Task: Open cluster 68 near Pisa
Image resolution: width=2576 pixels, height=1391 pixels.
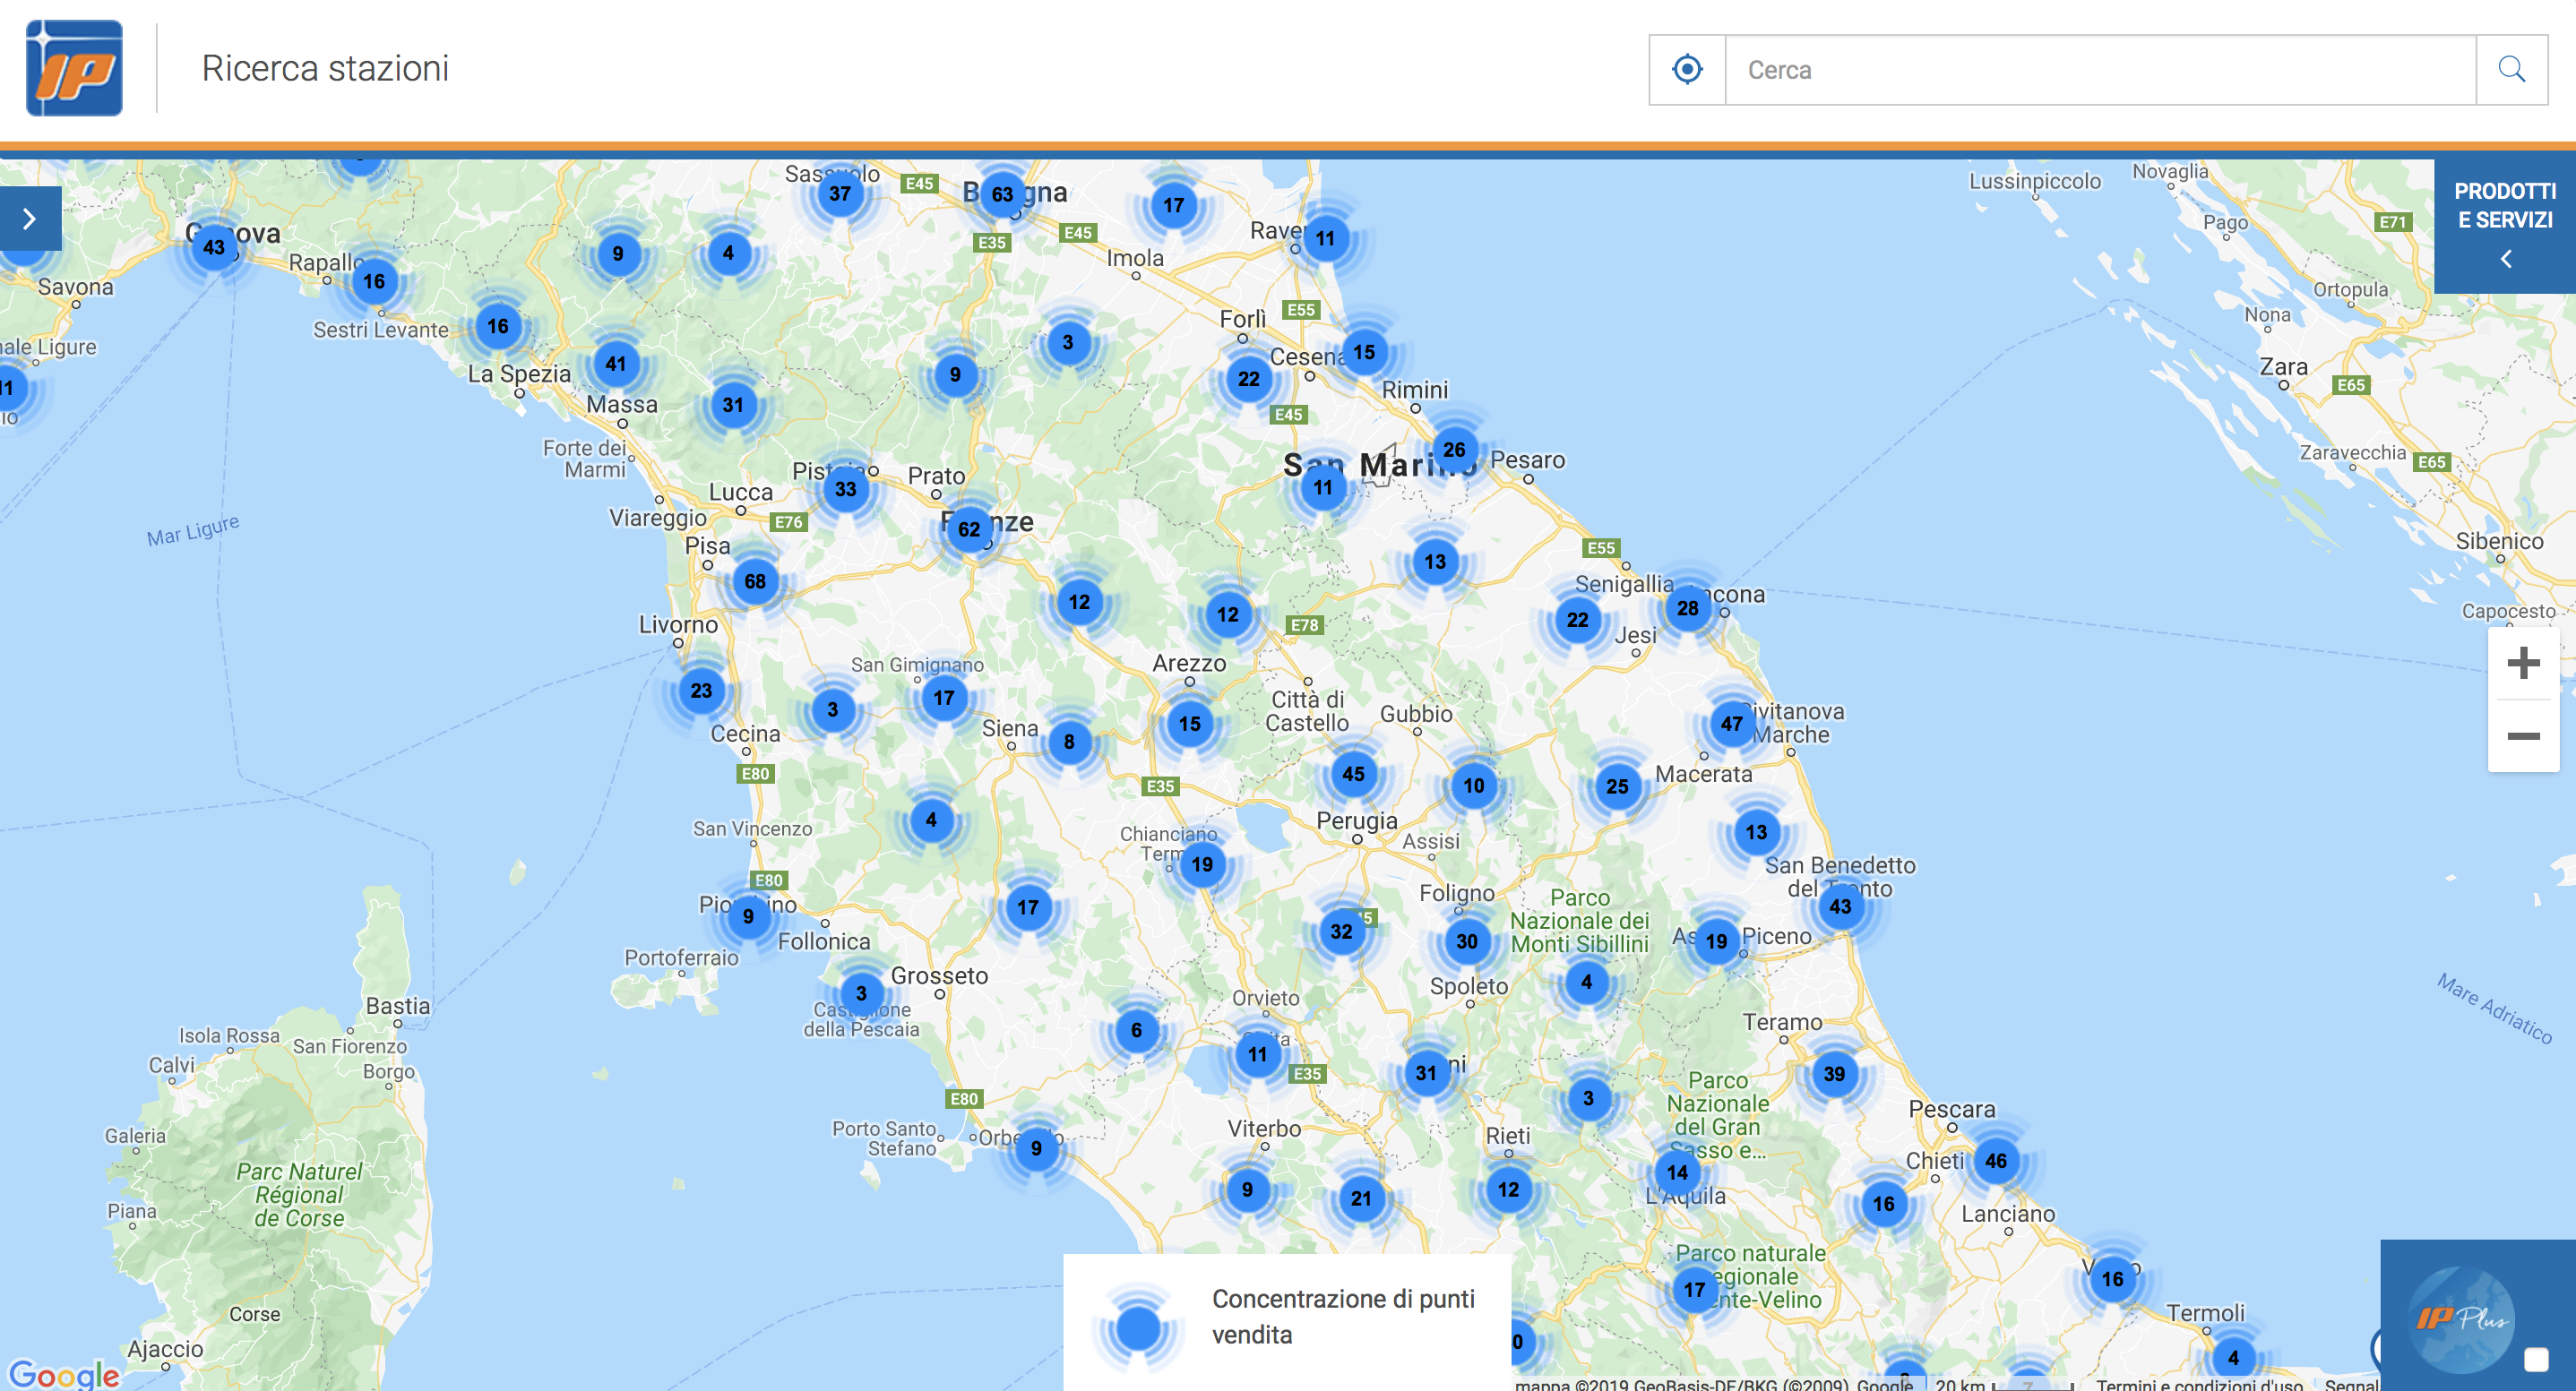Action: pos(755,581)
